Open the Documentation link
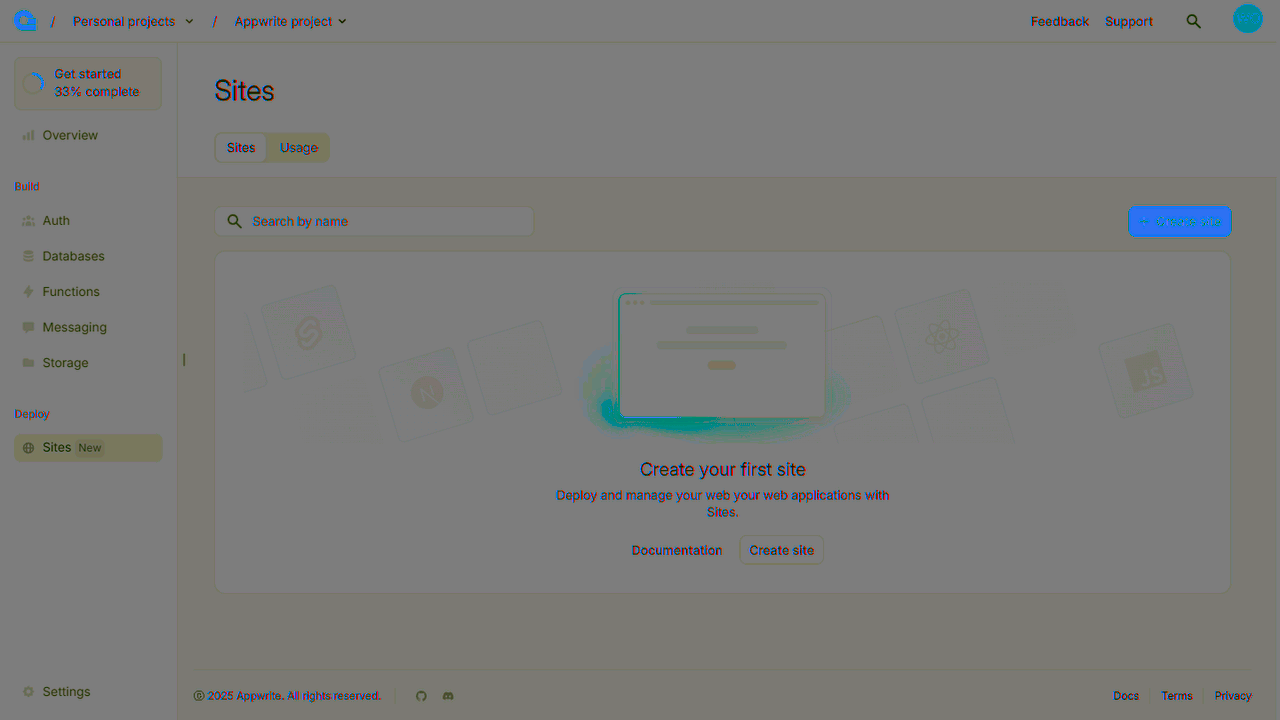This screenshot has height=720, width=1280. [x=677, y=550]
